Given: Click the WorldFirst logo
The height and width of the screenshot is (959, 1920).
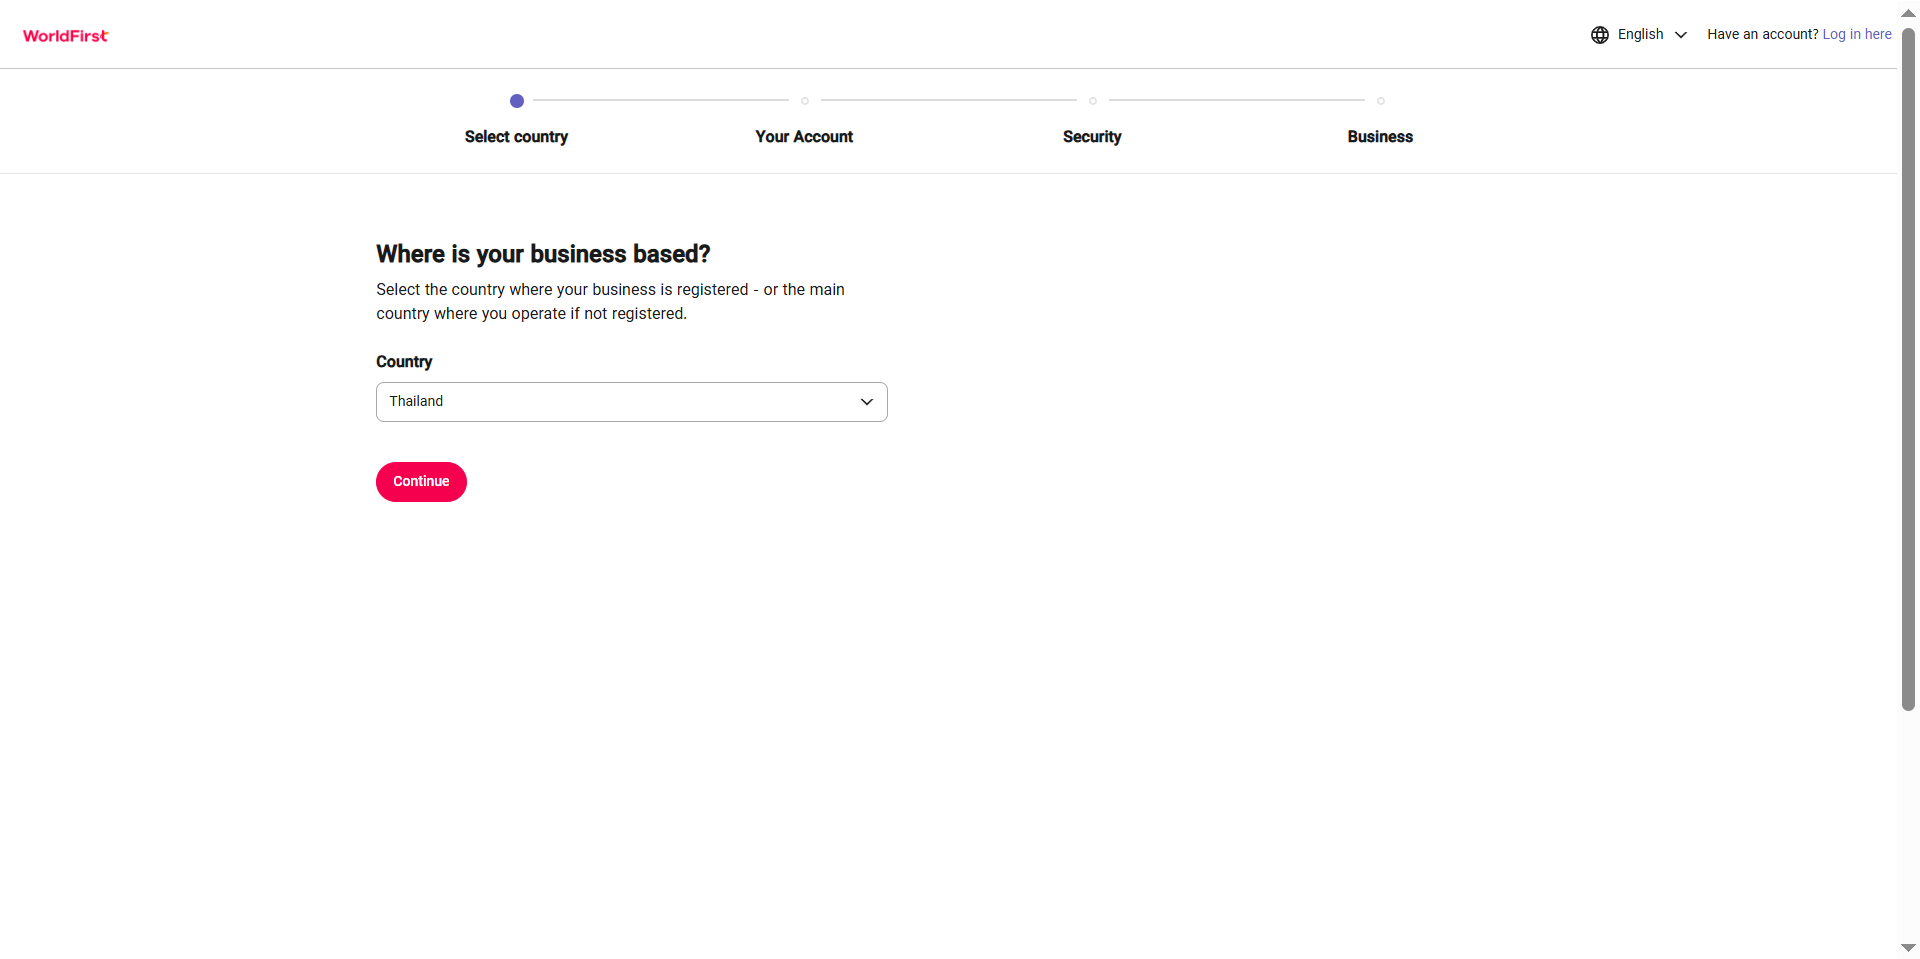Looking at the screenshot, I should pos(66,36).
